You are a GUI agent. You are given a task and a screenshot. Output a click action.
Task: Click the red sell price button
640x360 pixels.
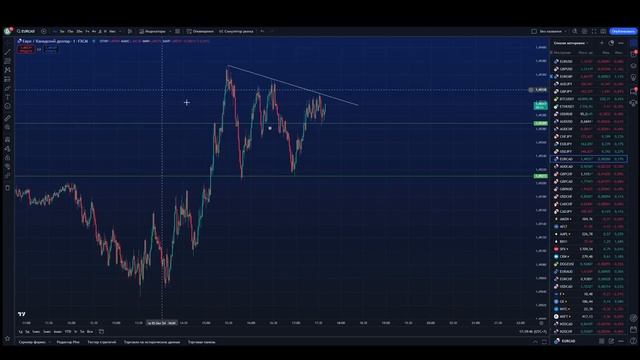(26, 49)
